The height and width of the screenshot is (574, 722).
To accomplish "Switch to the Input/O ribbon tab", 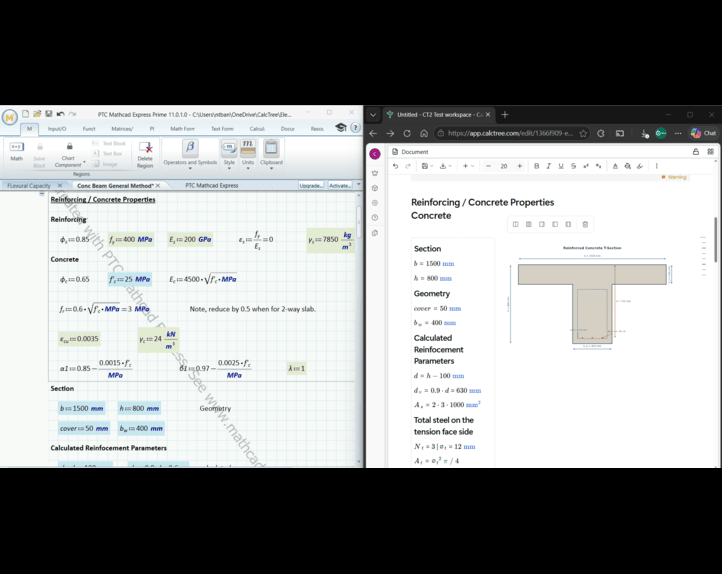I will tap(57, 129).
